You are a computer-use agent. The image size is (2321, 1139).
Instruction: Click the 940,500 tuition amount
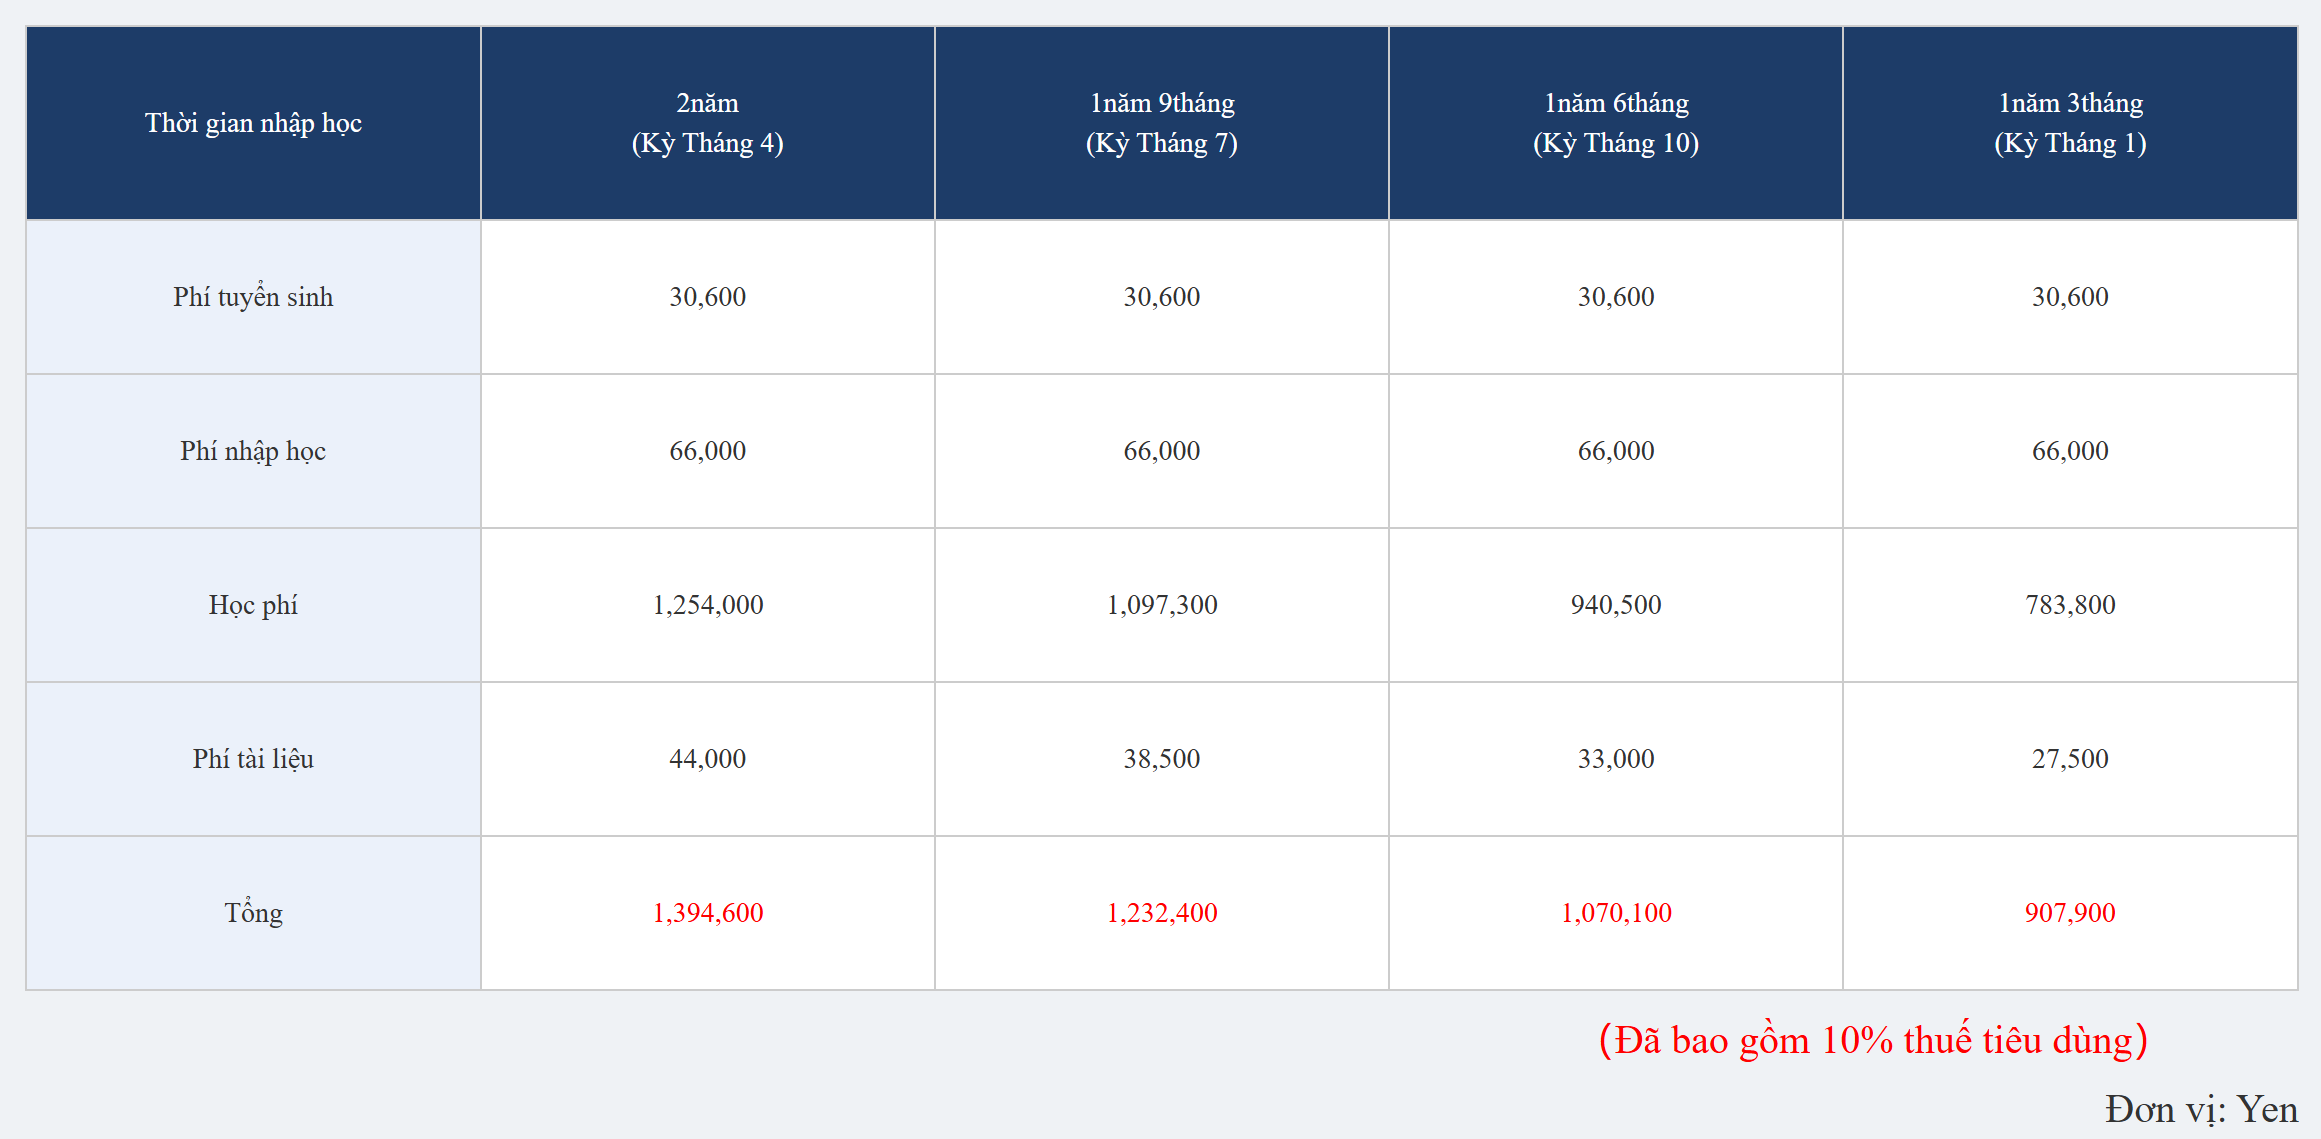1615,605
